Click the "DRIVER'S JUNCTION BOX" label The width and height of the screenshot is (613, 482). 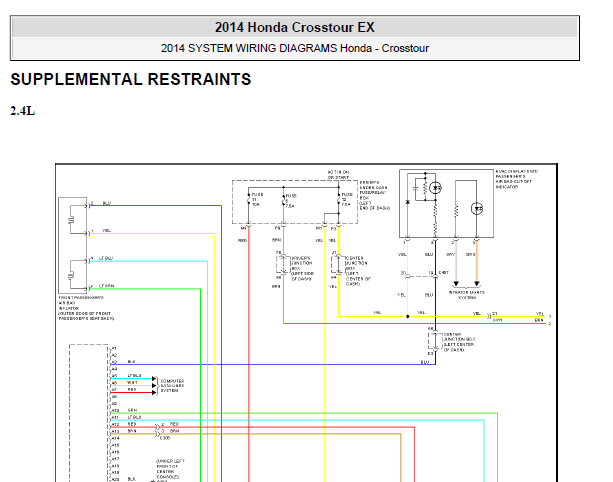(x=302, y=269)
